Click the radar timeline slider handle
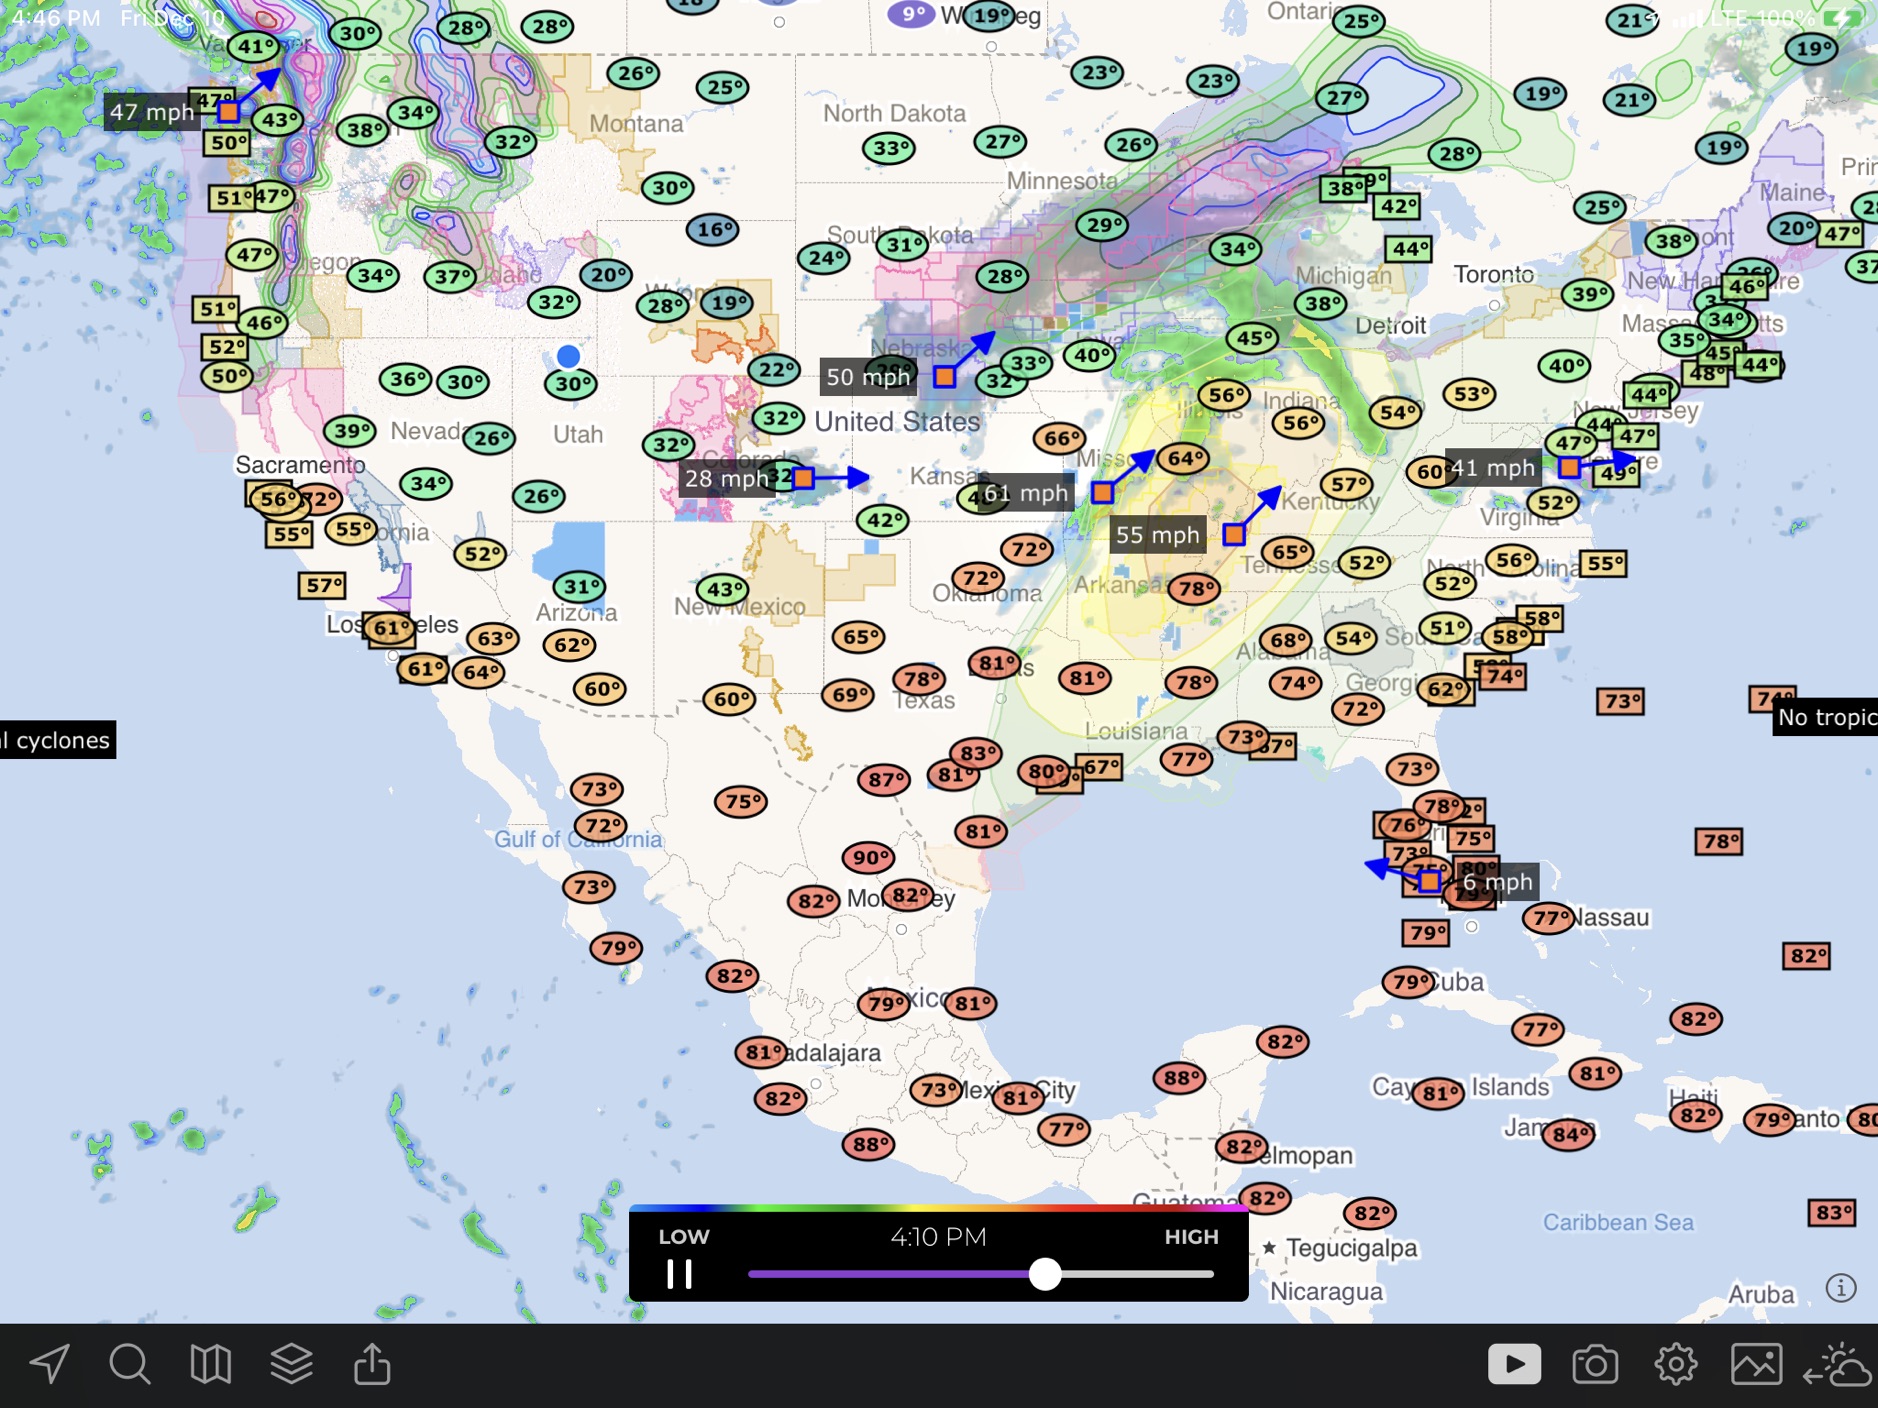This screenshot has height=1408, width=1878. tap(1045, 1274)
